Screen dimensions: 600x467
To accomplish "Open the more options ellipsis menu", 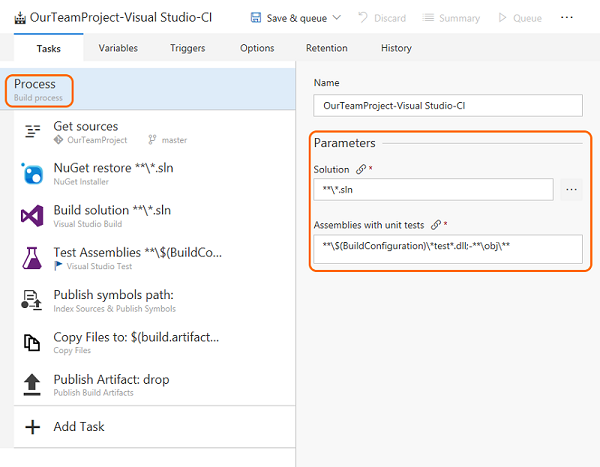I will [x=568, y=18].
